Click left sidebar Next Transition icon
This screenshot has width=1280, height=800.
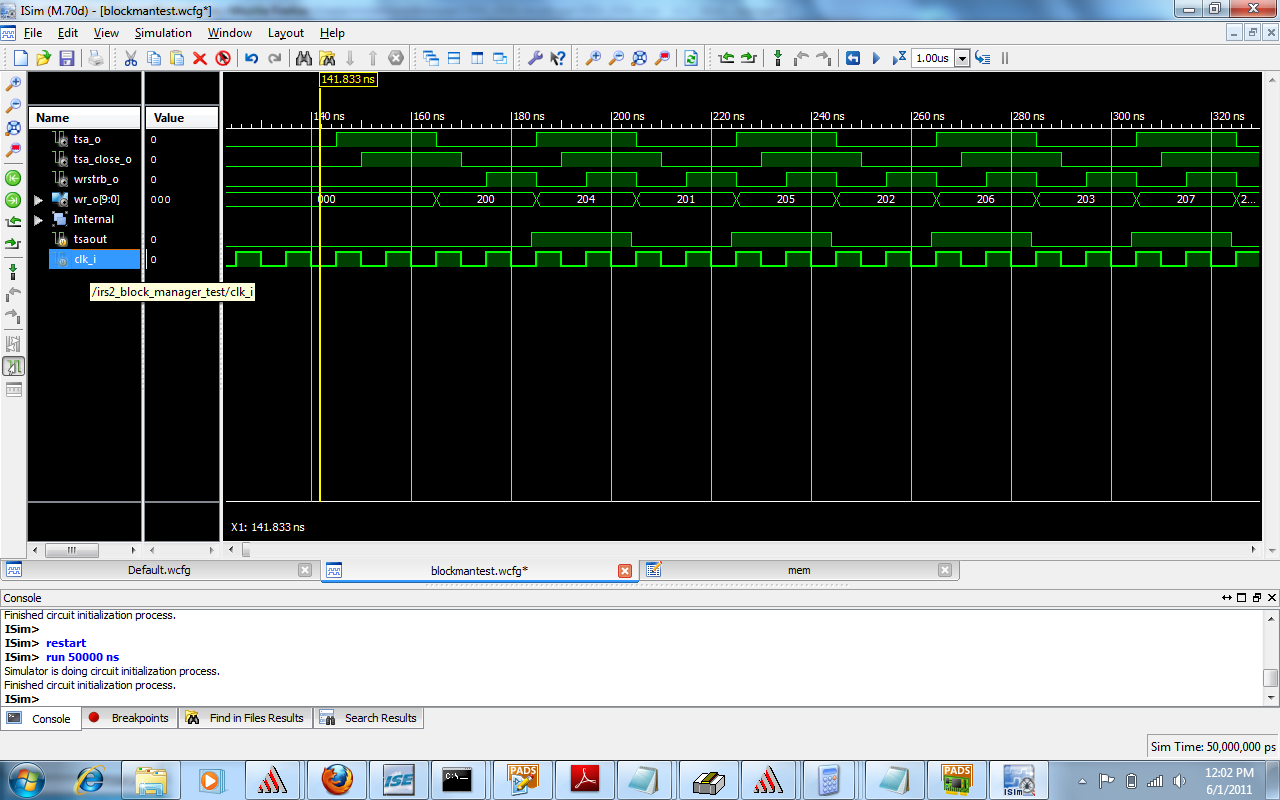[x=13, y=244]
